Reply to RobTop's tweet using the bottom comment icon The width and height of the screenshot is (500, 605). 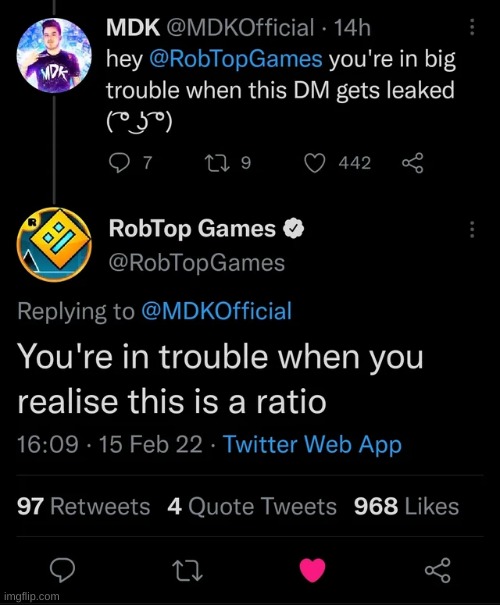point(62,570)
